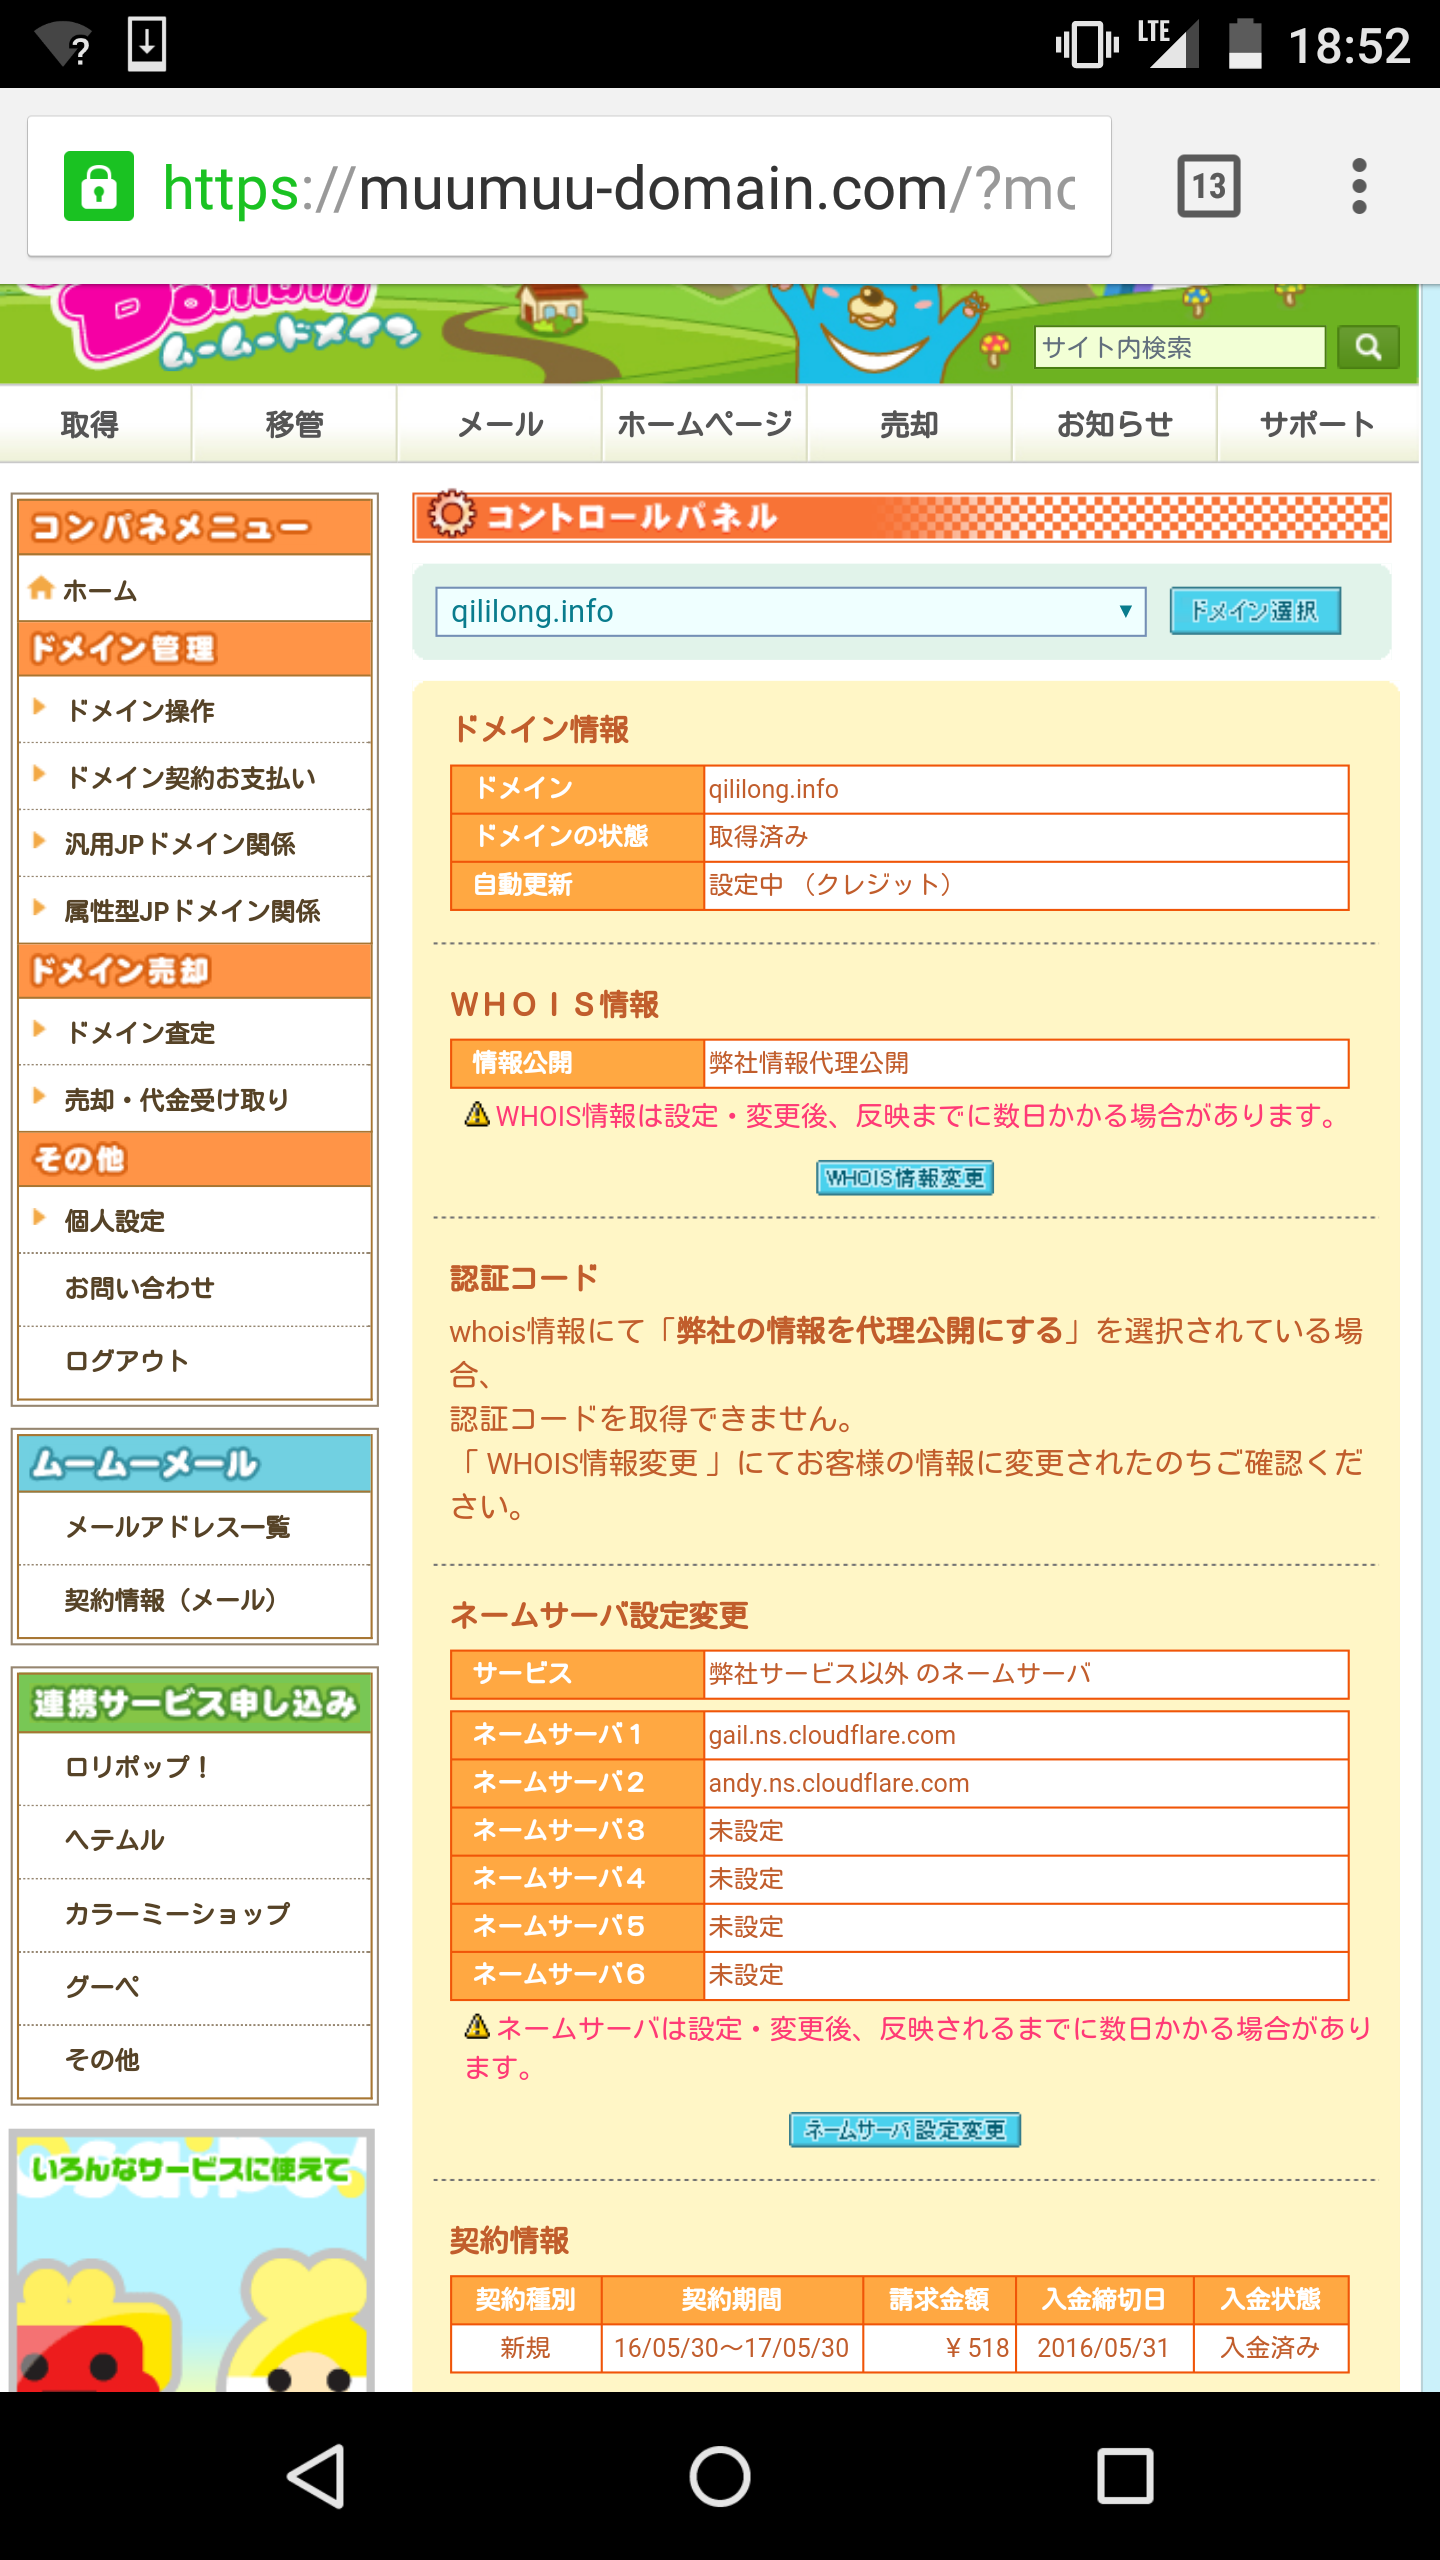Image resolution: width=1440 pixels, height=2560 pixels.
Task: Click the arrow before 汎用JPドメイン関係
Action: click(x=40, y=840)
